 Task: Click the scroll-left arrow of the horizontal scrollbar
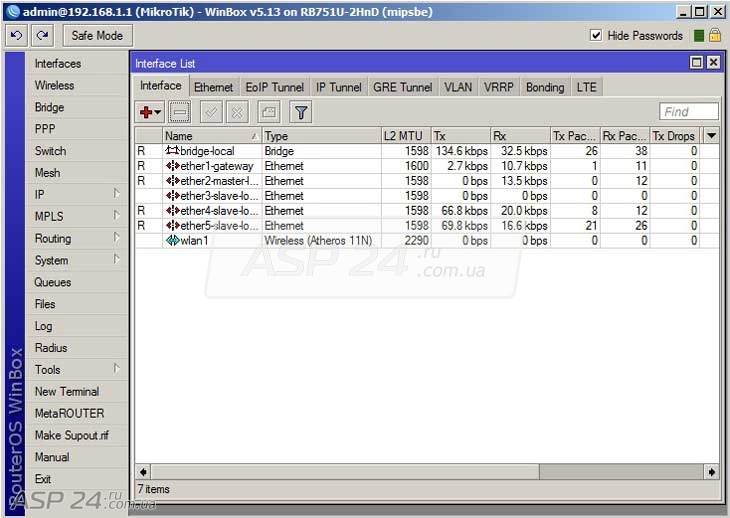pyautogui.click(x=143, y=471)
